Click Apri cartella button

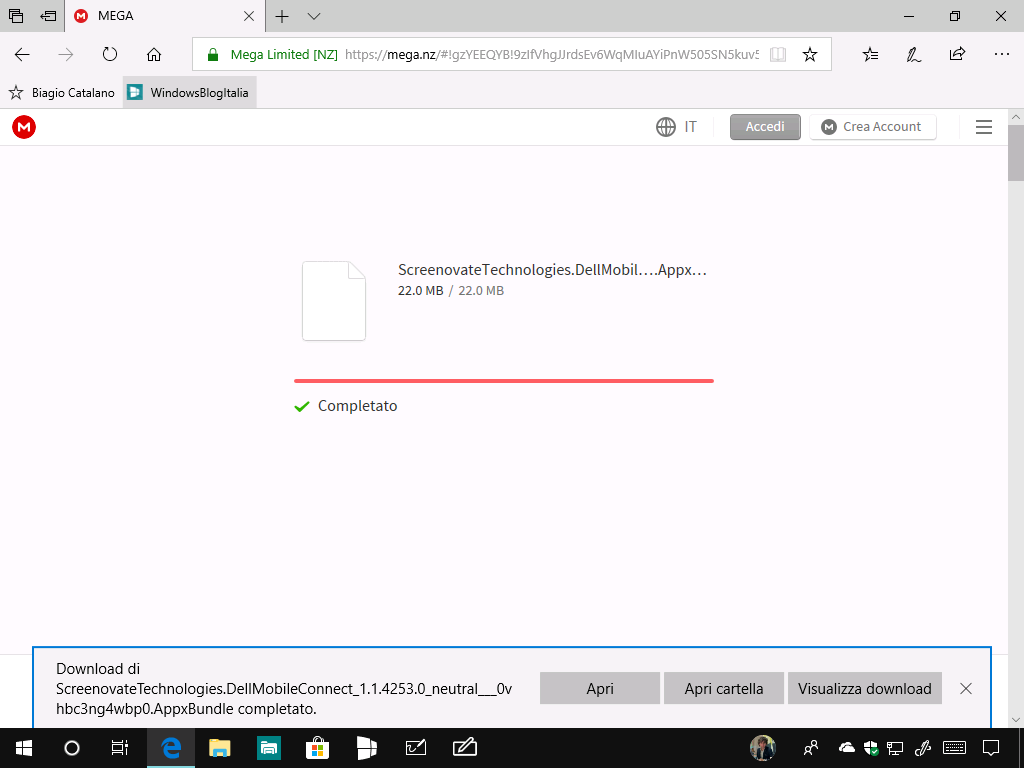tap(724, 688)
